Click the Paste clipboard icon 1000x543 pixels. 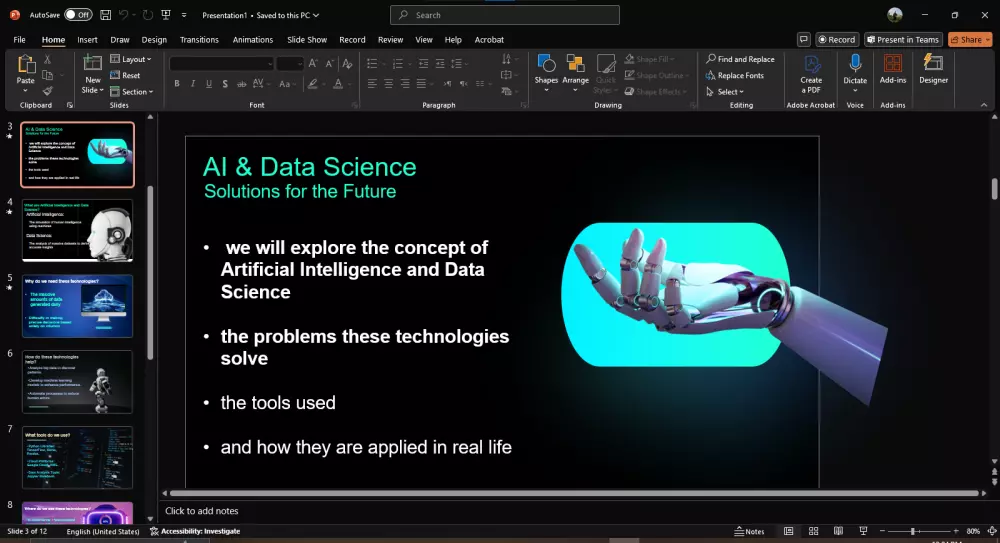coord(26,64)
